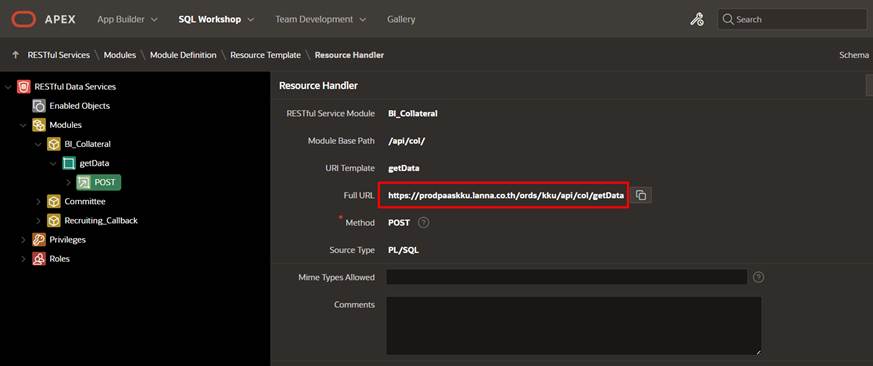
Task: Click the /api/col/ base path value
Action: tap(406, 141)
